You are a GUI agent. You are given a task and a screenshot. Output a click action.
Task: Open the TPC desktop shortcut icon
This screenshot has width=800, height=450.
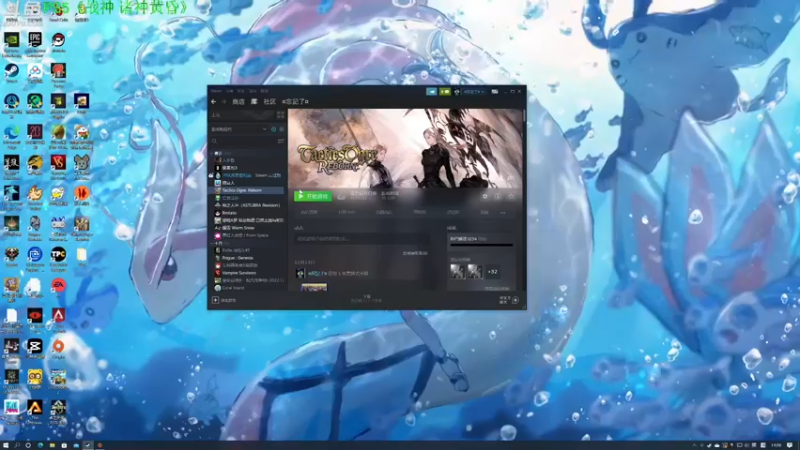click(x=58, y=256)
